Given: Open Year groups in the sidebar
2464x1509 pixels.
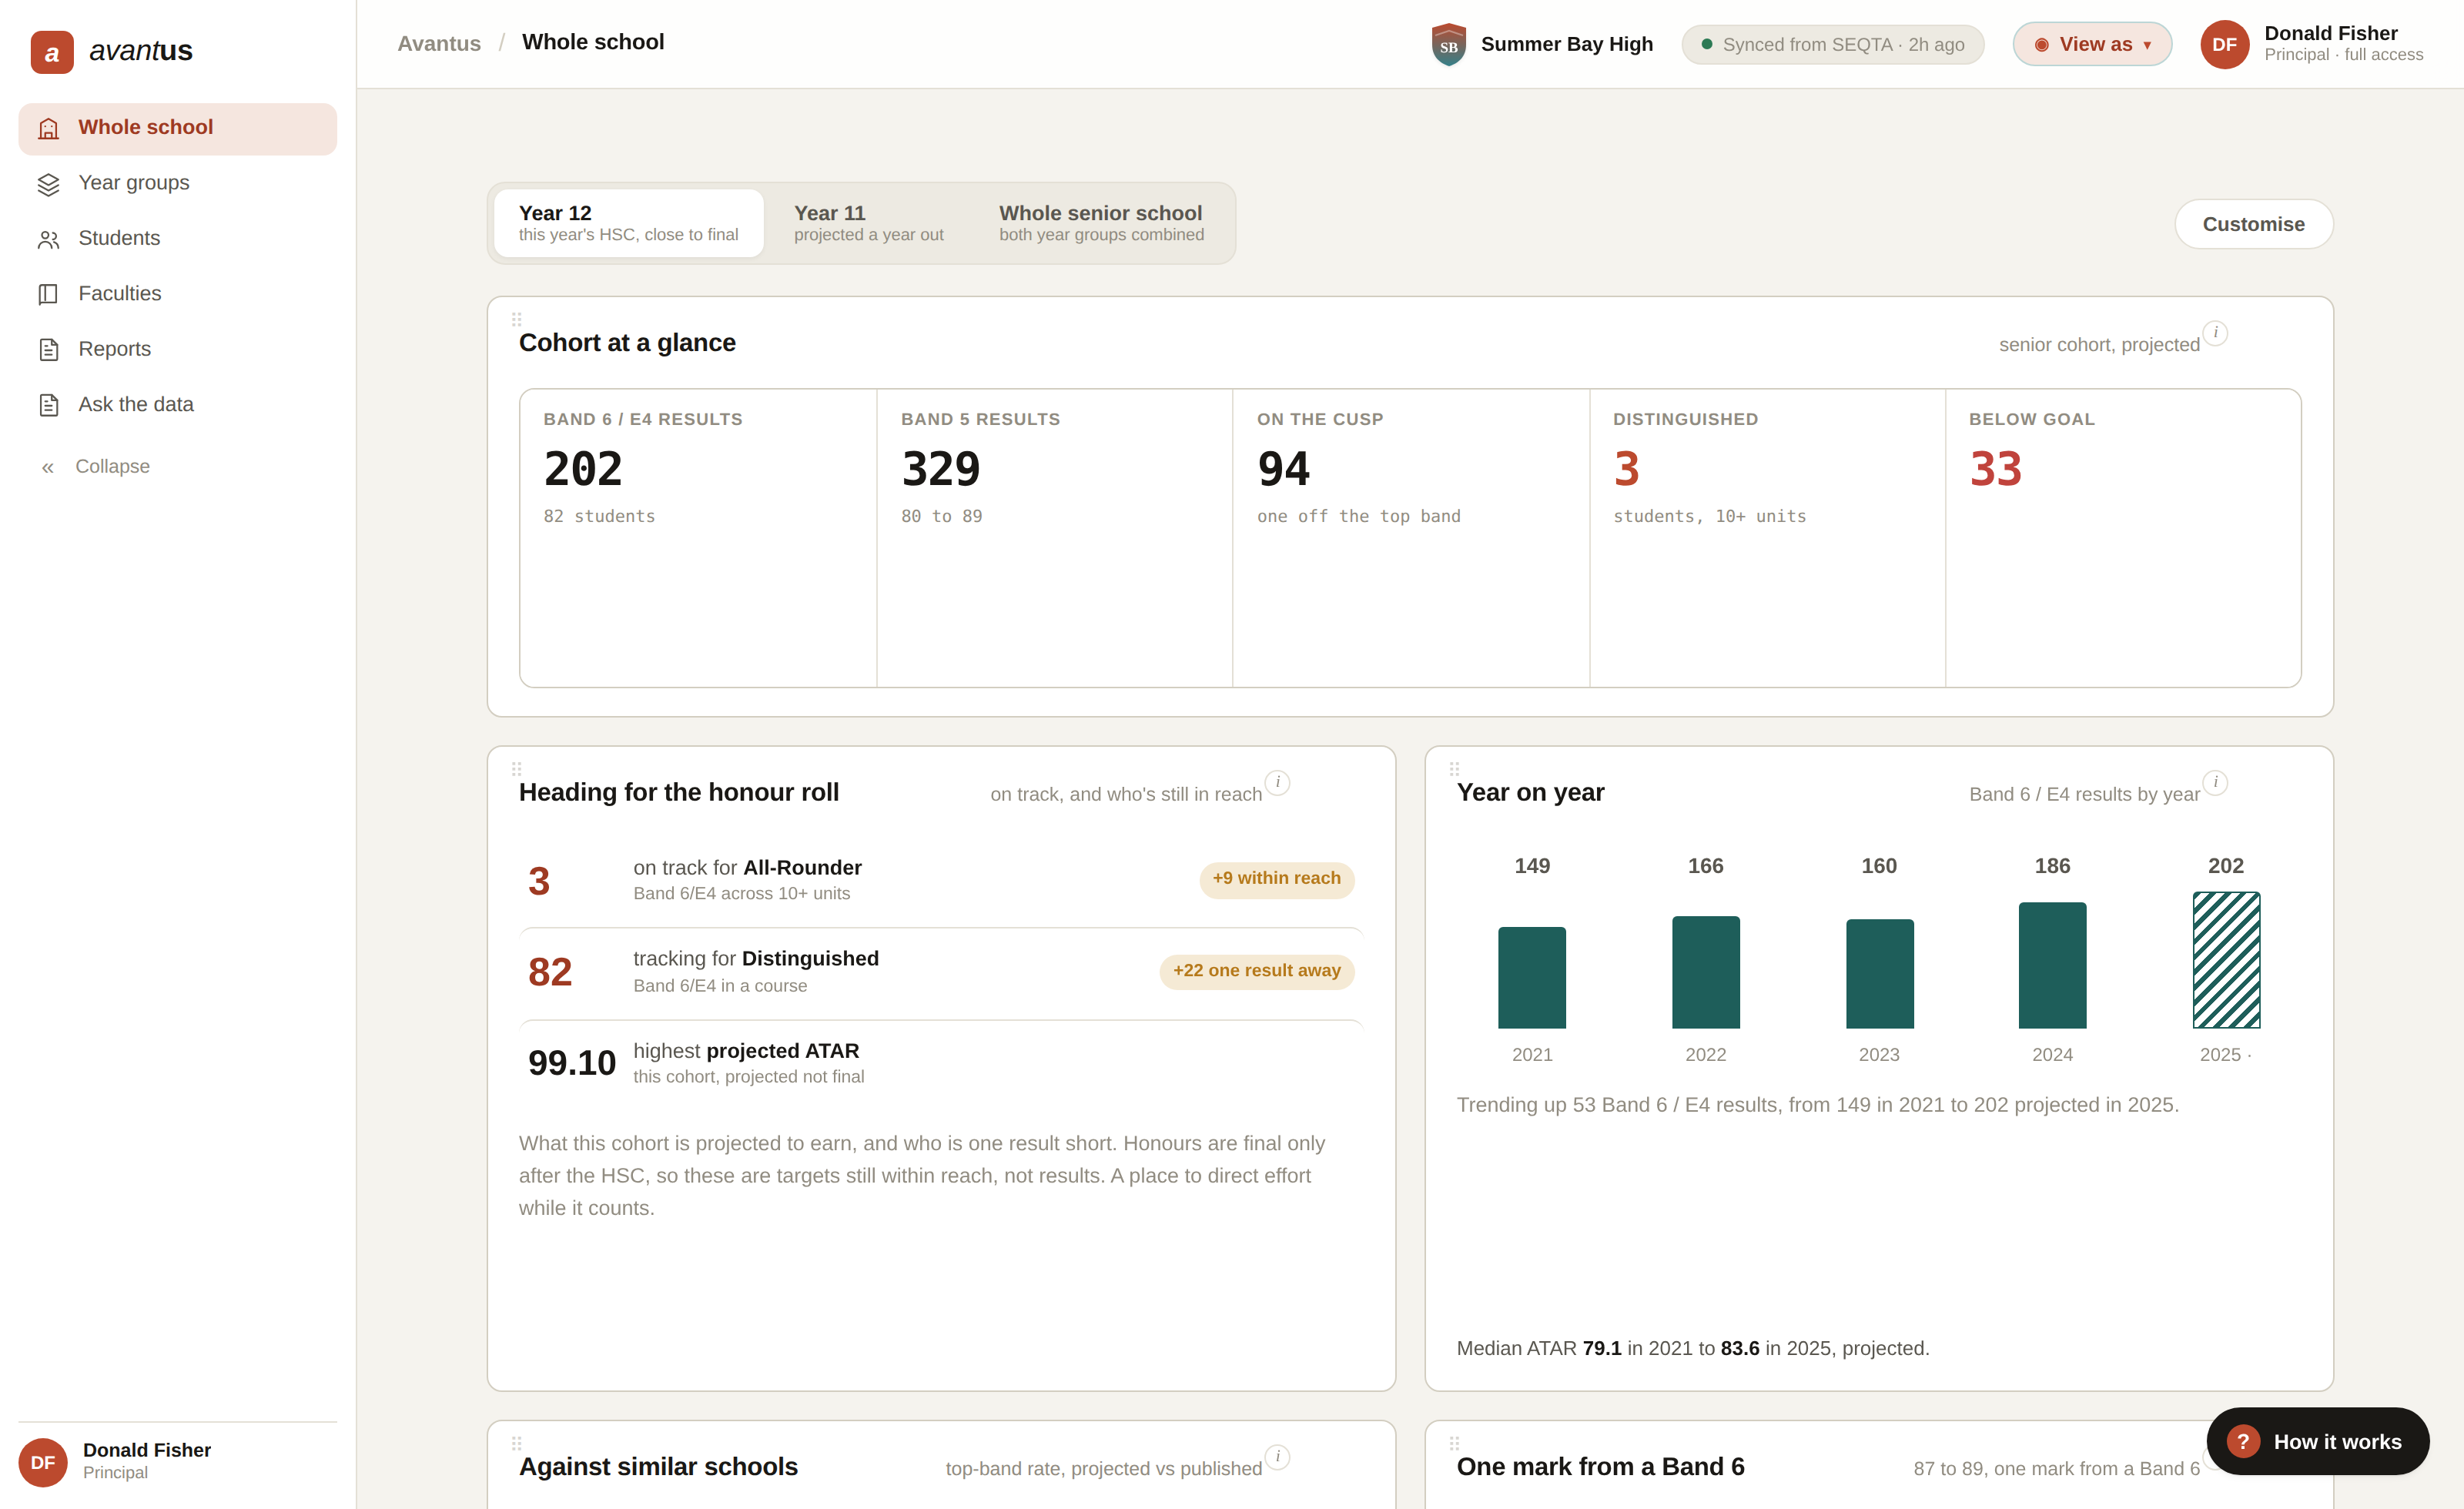Looking at the screenshot, I should click(x=177, y=184).
